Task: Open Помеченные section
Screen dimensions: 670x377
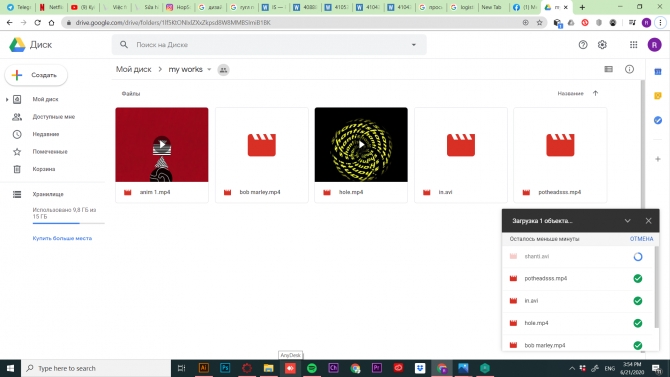Action: coord(50,152)
